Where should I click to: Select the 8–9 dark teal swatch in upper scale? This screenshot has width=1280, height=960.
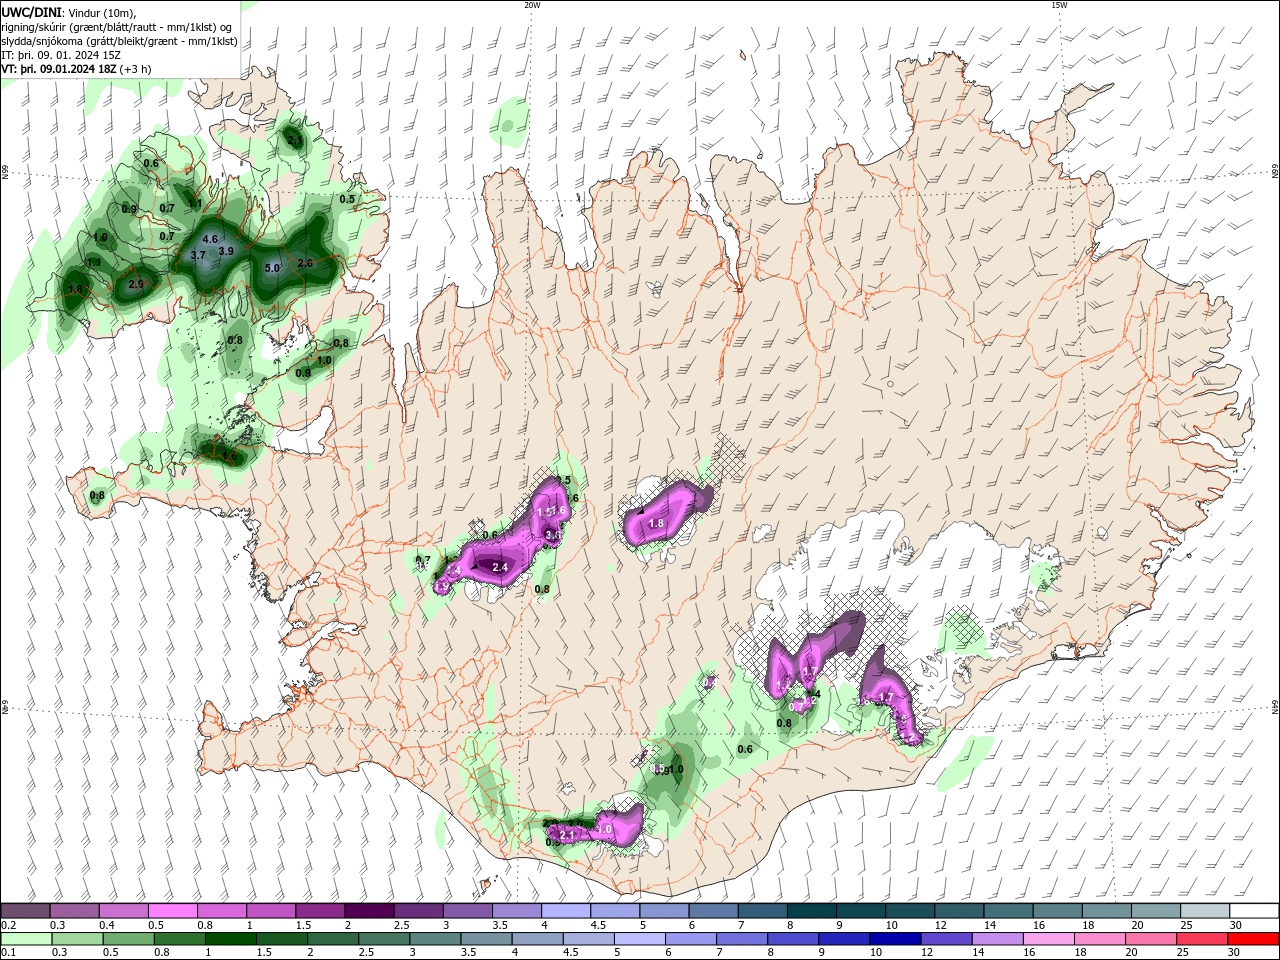pyautogui.click(x=812, y=911)
